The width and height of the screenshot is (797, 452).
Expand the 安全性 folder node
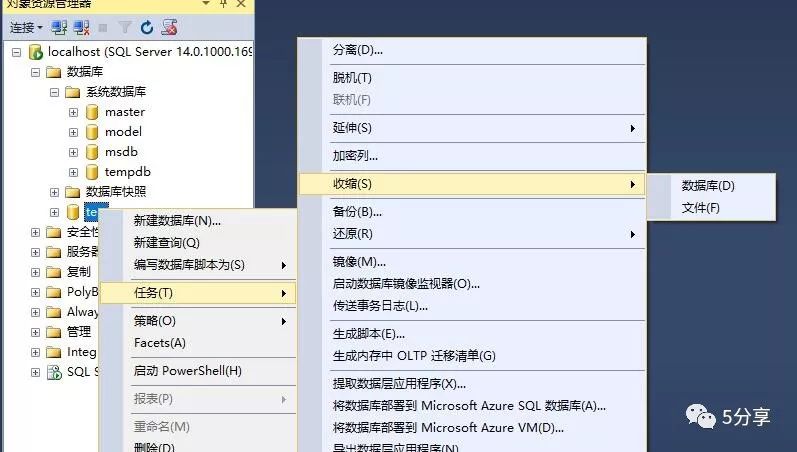[36, 232]
